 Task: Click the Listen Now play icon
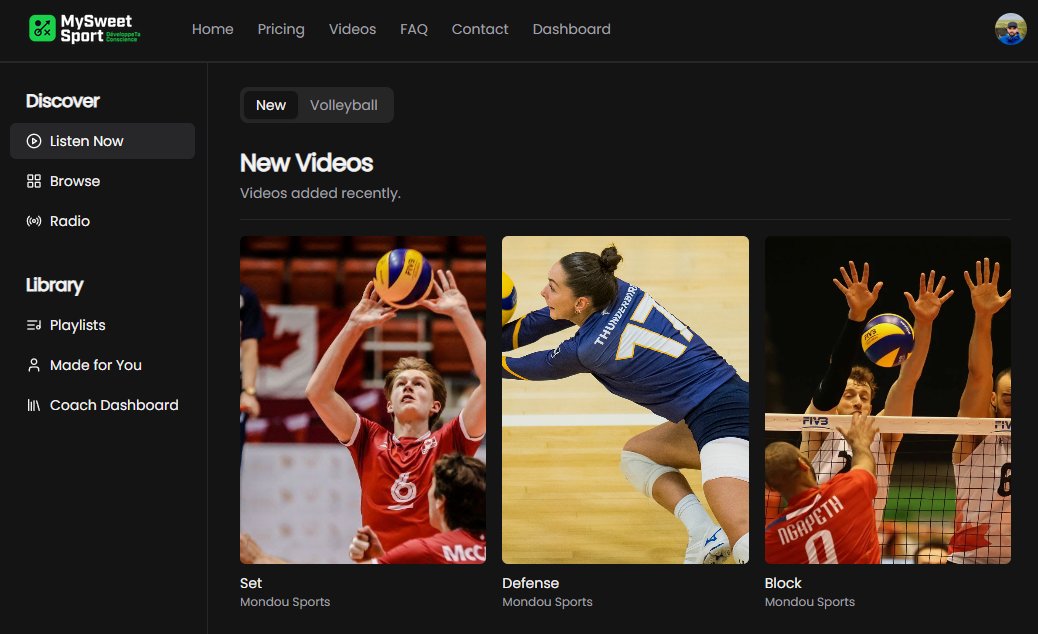(34, 141)
